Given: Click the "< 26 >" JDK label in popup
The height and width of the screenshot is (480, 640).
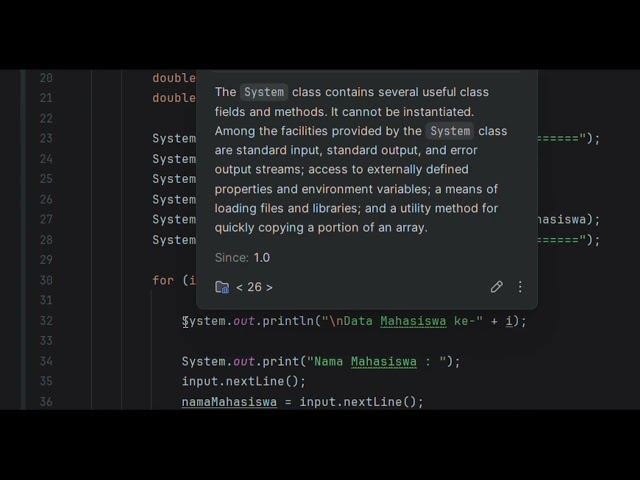Looking at the screenshot, I should [254, 287].
